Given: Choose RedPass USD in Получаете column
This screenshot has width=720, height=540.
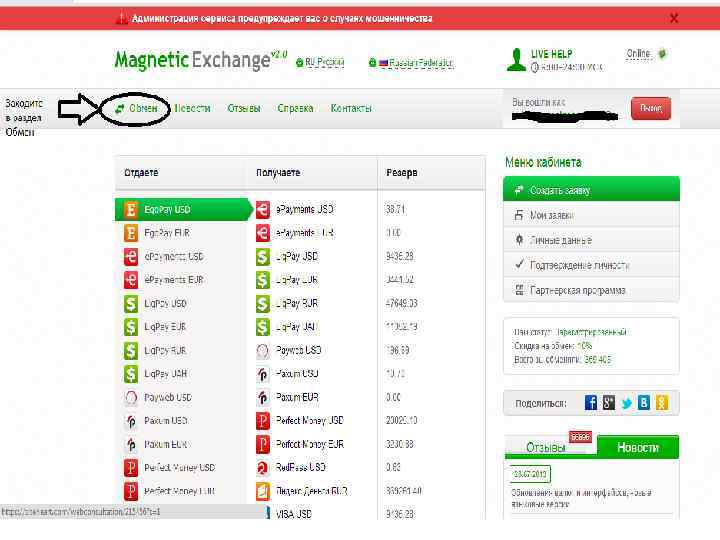Looking at the screenshot, I should tap(291, 467).
